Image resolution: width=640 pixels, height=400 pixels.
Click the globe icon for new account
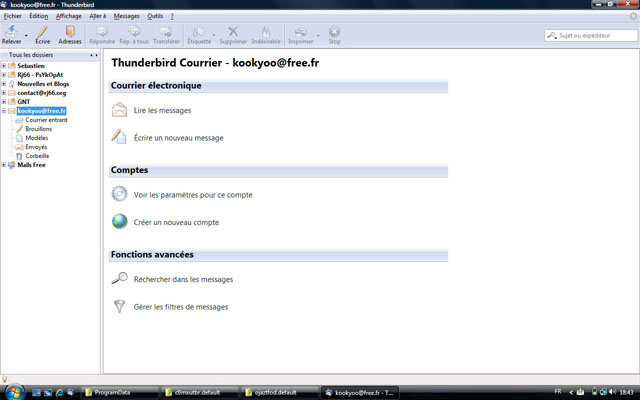coord(120,221)
